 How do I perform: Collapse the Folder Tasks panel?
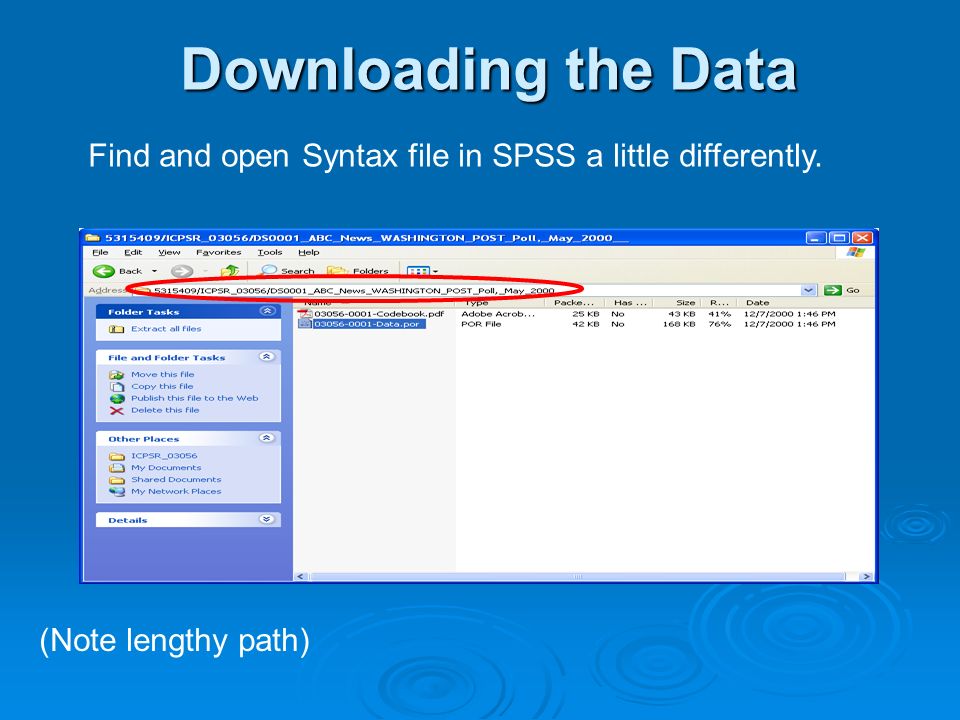point(267,311)
